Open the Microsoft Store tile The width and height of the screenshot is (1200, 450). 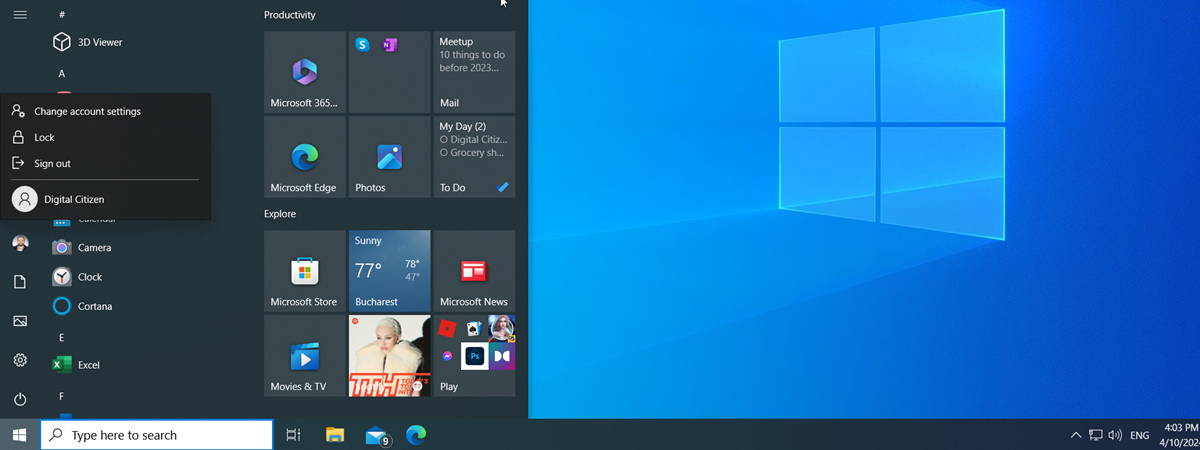[x=305, y=271]
